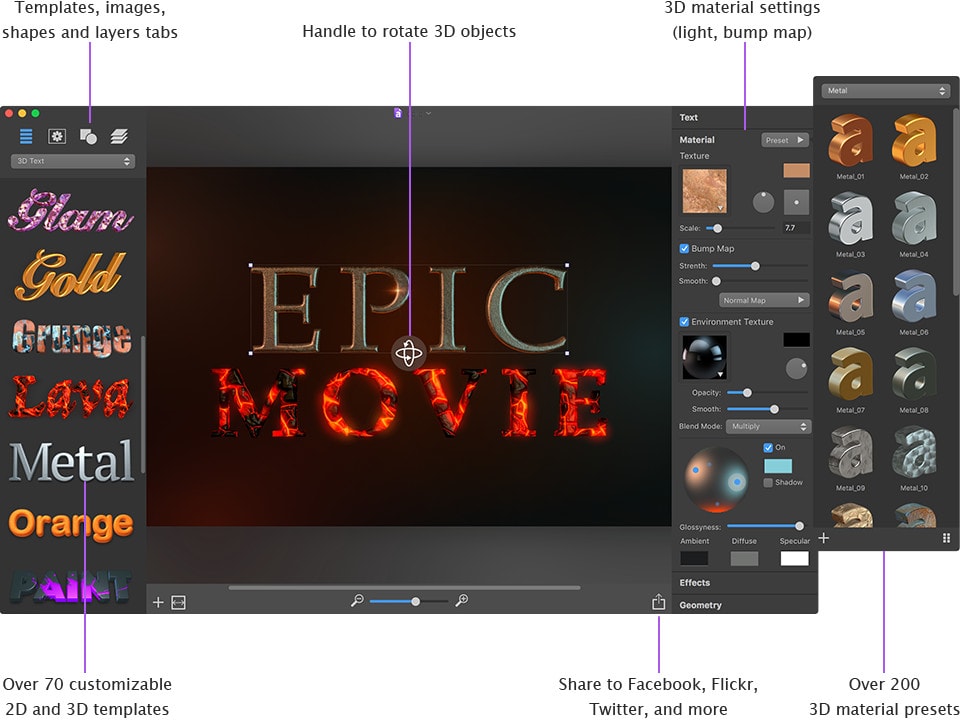Open the Blend Mode dropdown set to Multiply
Image resolution: width=960 pixels, height=720 pixels.
pos(768,426)
